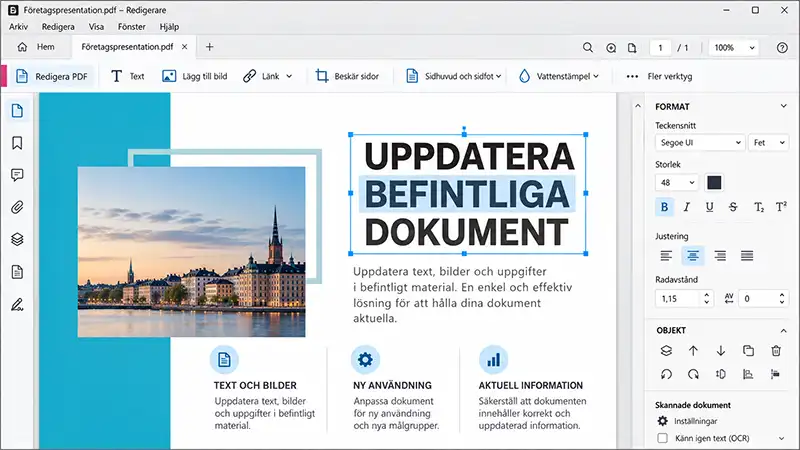The image size is (800, 450).
Task: Click character spacing stepper arrows for 0
Action: point(782,298)
